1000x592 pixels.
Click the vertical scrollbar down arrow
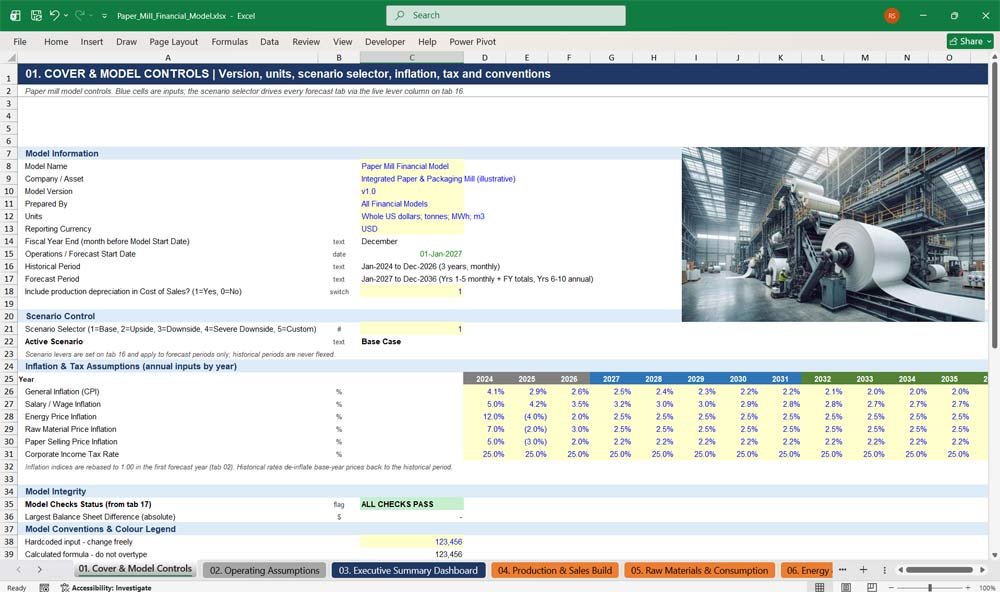[x=994, y=556]
